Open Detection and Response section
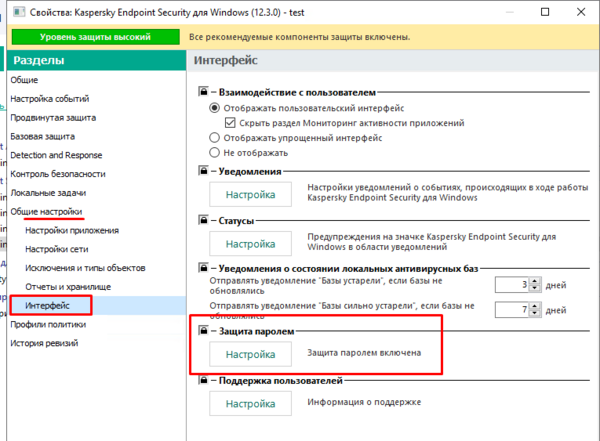 56,155
